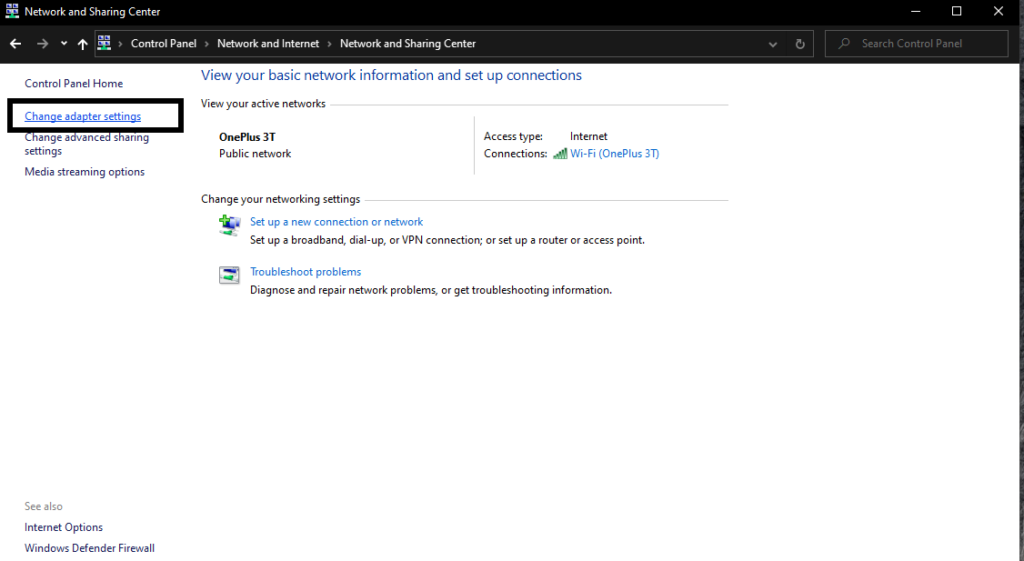This screenshot has width=1024, height=561.
Task: Open the Wi-Fi (OnePlus 3T) connection link
Action: (x=615, y=153)
